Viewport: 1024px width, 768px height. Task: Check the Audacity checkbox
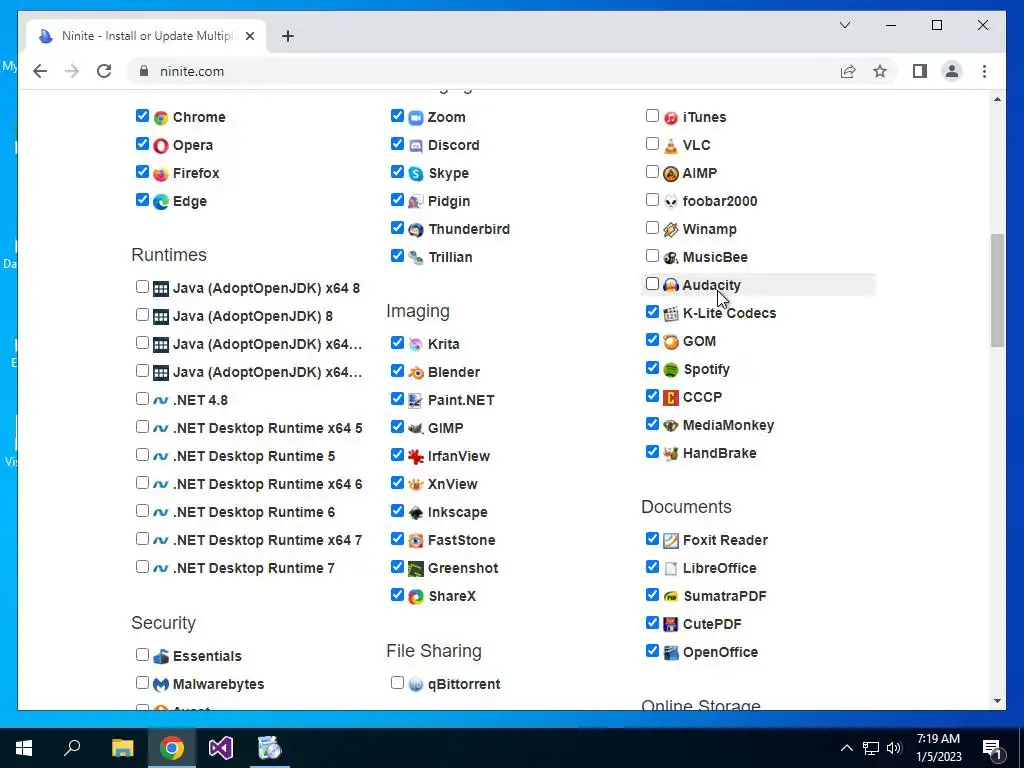[x=652, y=284]
